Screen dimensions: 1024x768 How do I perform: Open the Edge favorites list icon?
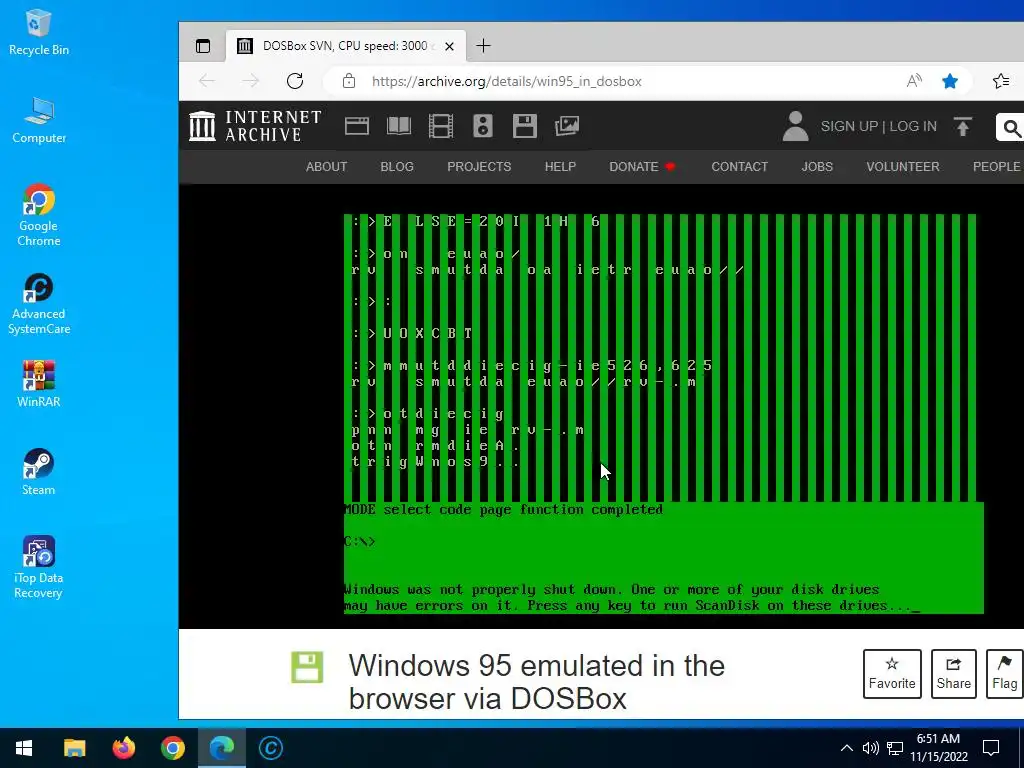tap(1000, 81)
